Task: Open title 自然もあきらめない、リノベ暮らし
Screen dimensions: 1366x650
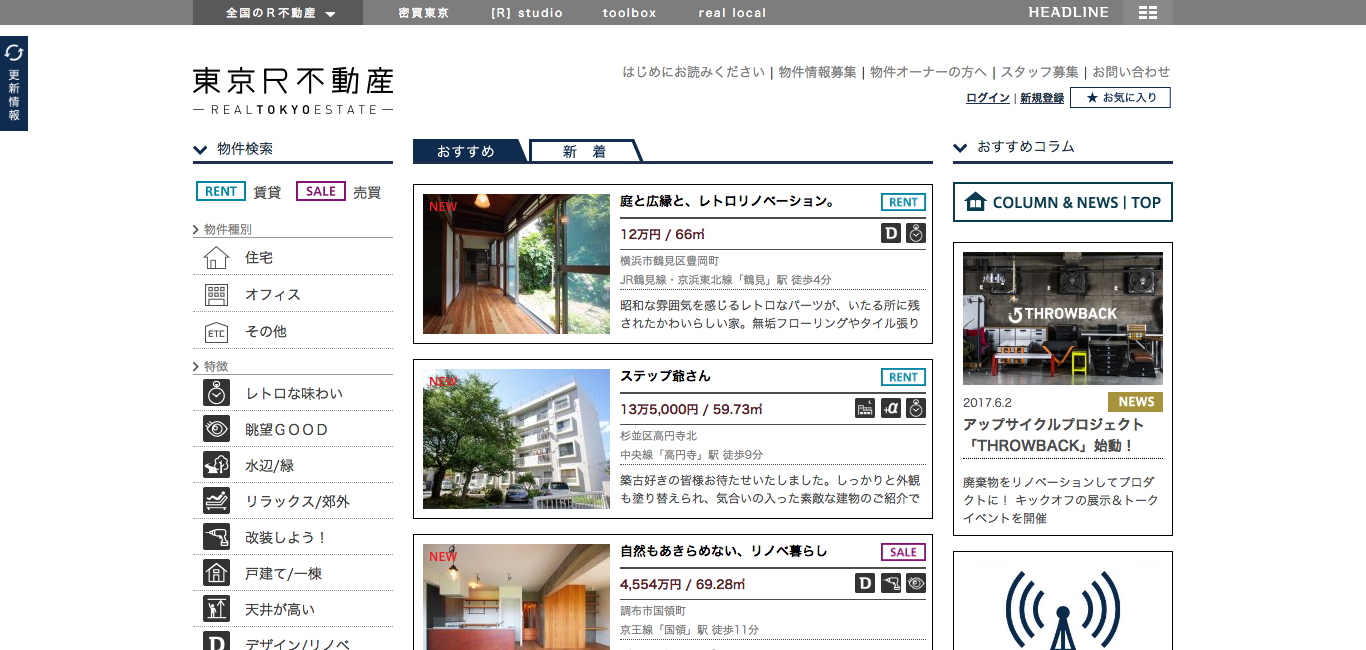Action: point(724,551)
